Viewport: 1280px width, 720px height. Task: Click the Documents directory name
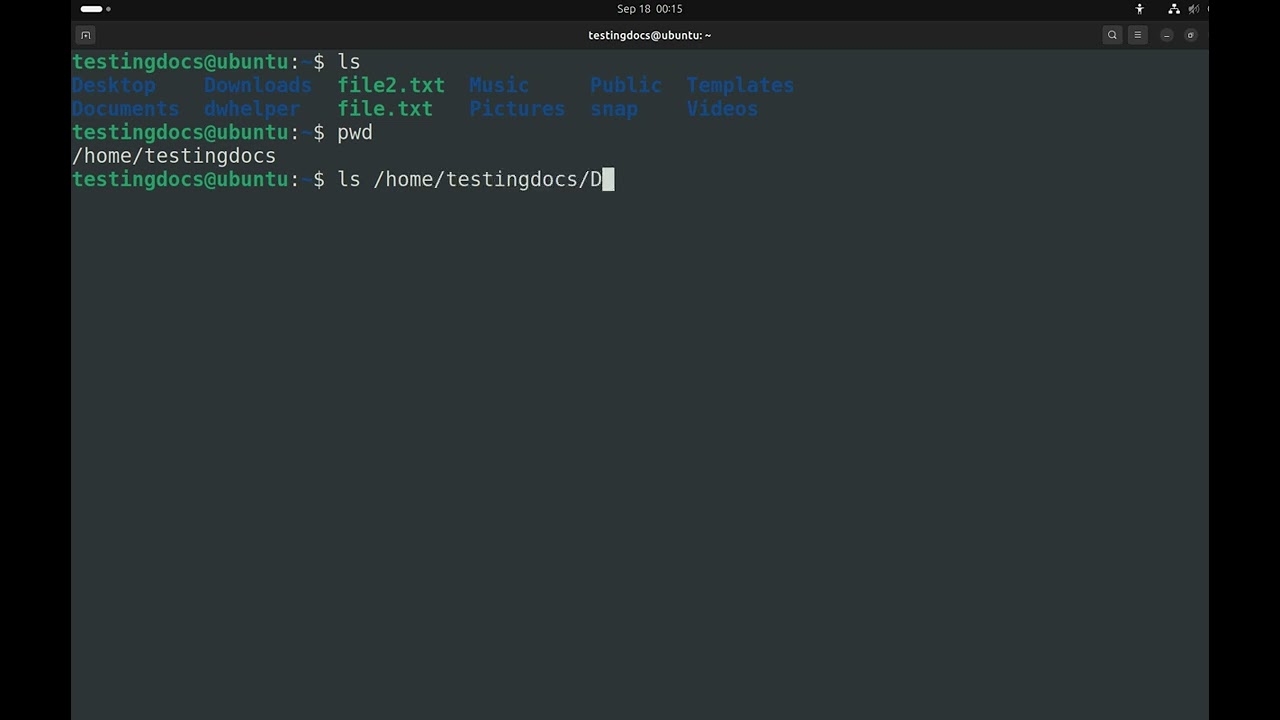click(126, 109)
